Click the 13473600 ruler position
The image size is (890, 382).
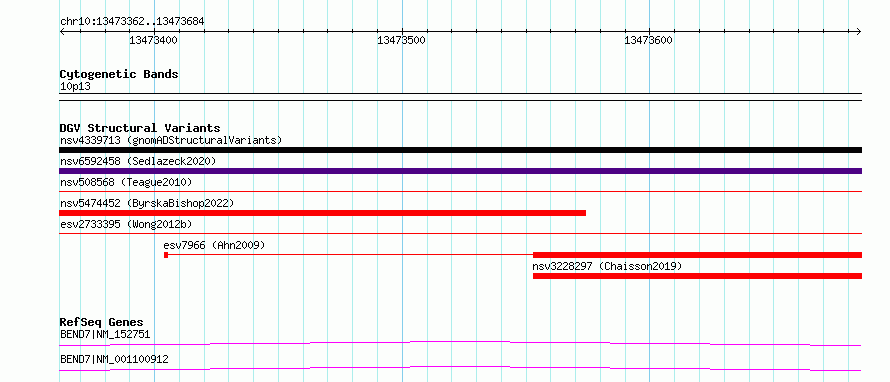tap(648, 40)
